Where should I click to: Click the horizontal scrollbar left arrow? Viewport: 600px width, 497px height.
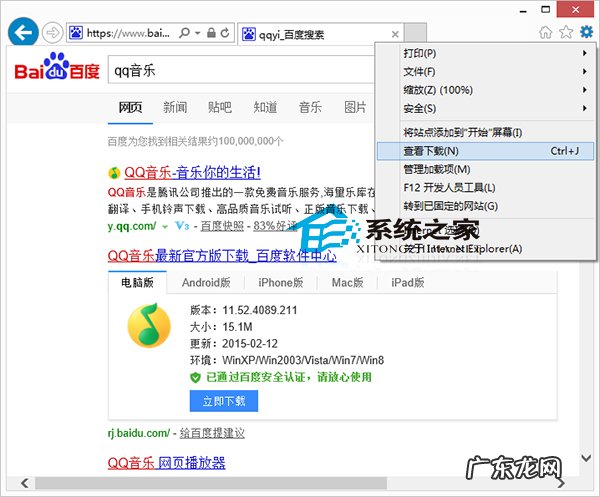click(25, 483)
